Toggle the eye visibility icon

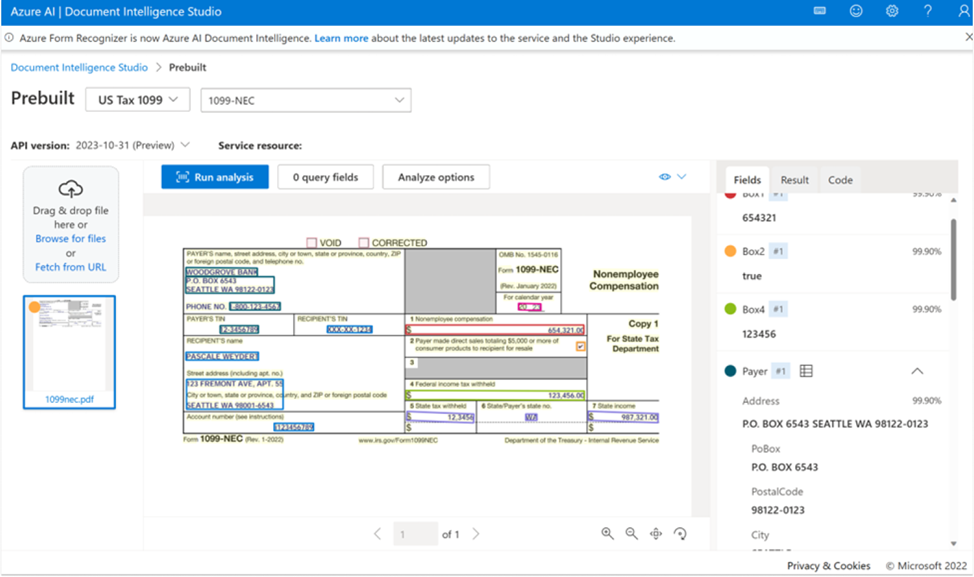[x=665, y=177]
